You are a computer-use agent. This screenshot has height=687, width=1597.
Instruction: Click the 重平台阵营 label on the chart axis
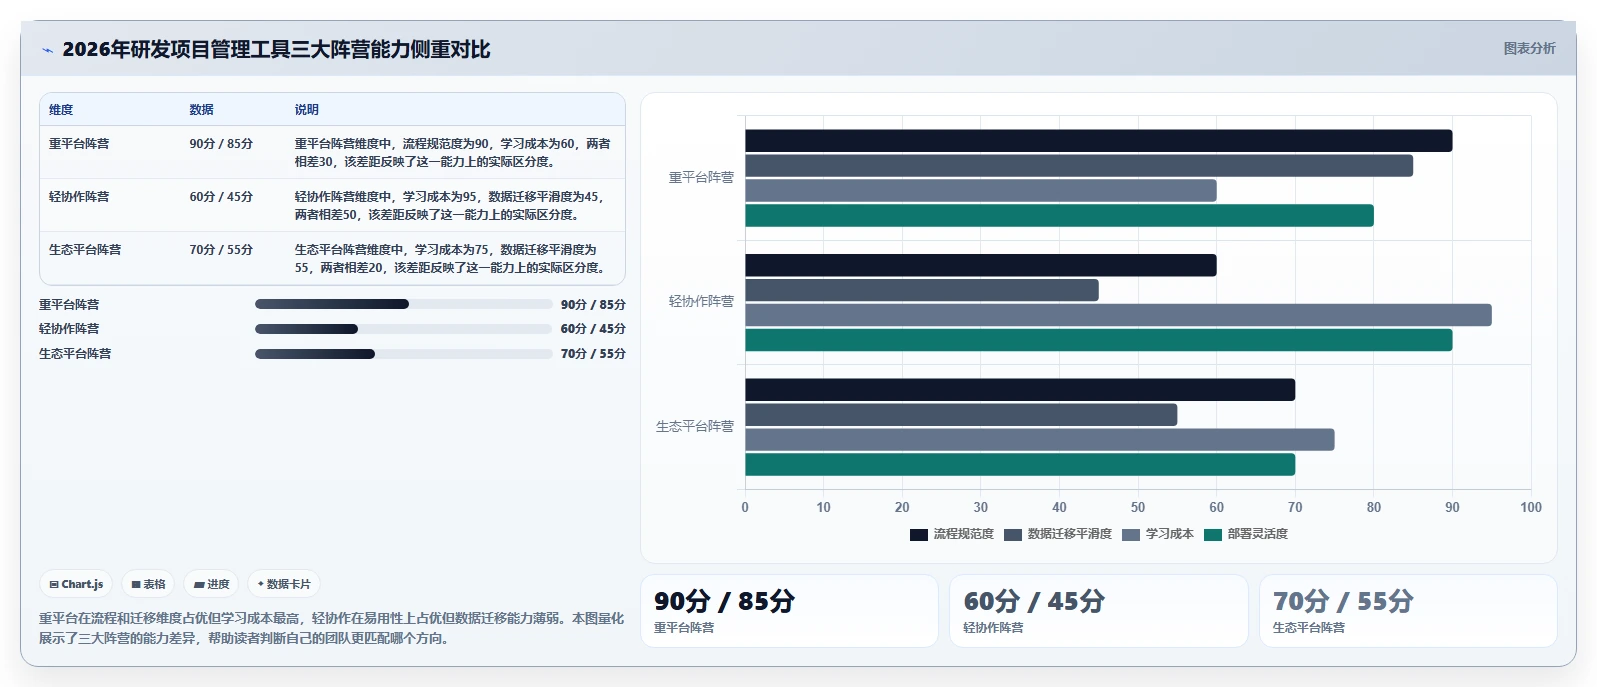coord(701,178)
